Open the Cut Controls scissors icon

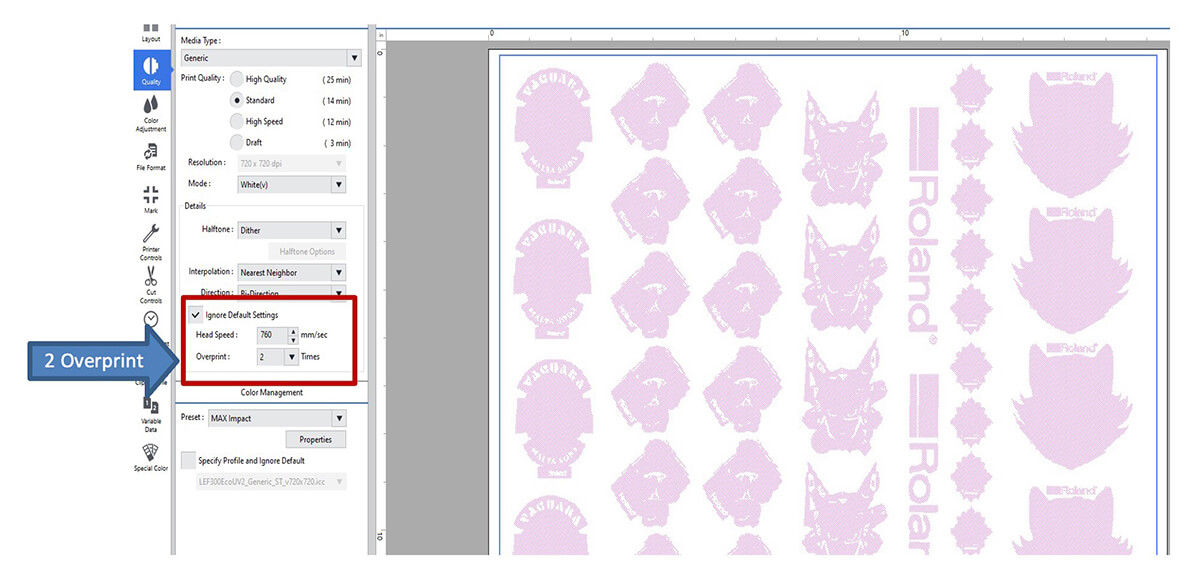[150, 285]
